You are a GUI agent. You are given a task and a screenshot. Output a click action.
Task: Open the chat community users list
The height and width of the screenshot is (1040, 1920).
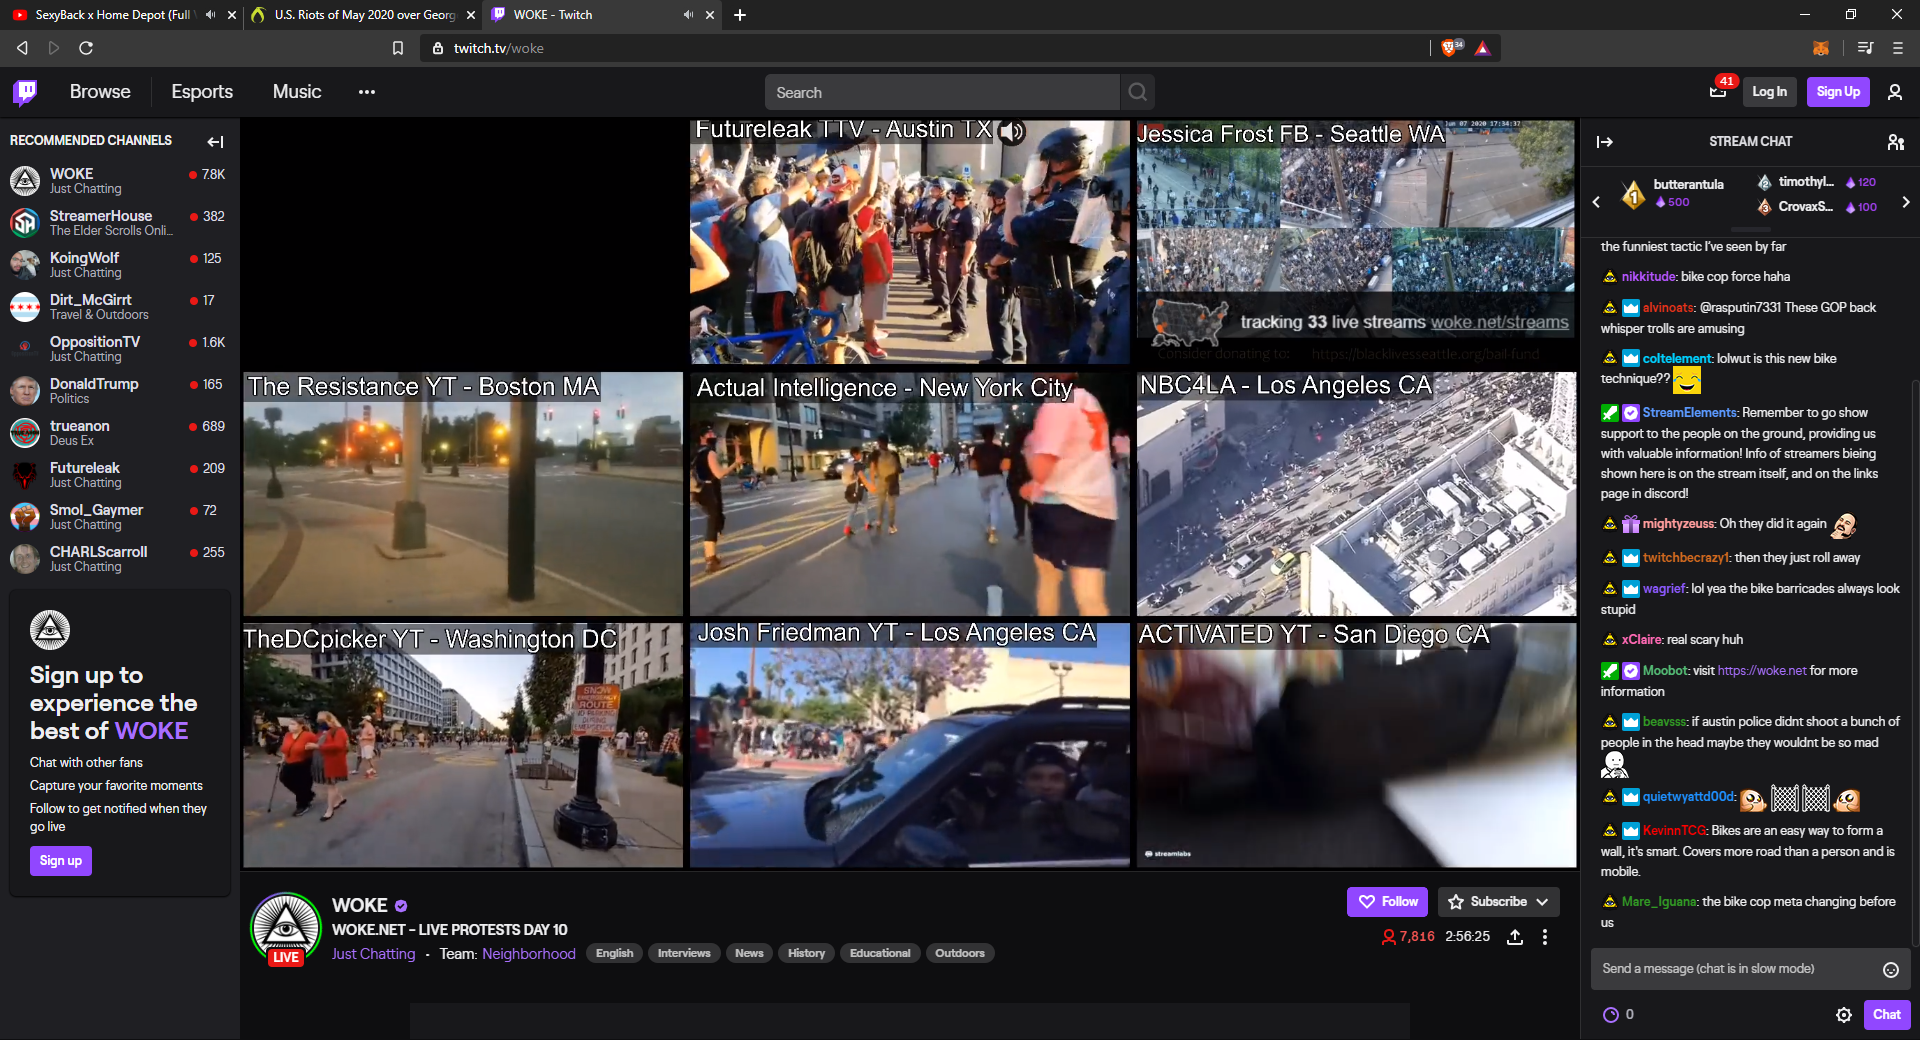tap(1895, 142)
